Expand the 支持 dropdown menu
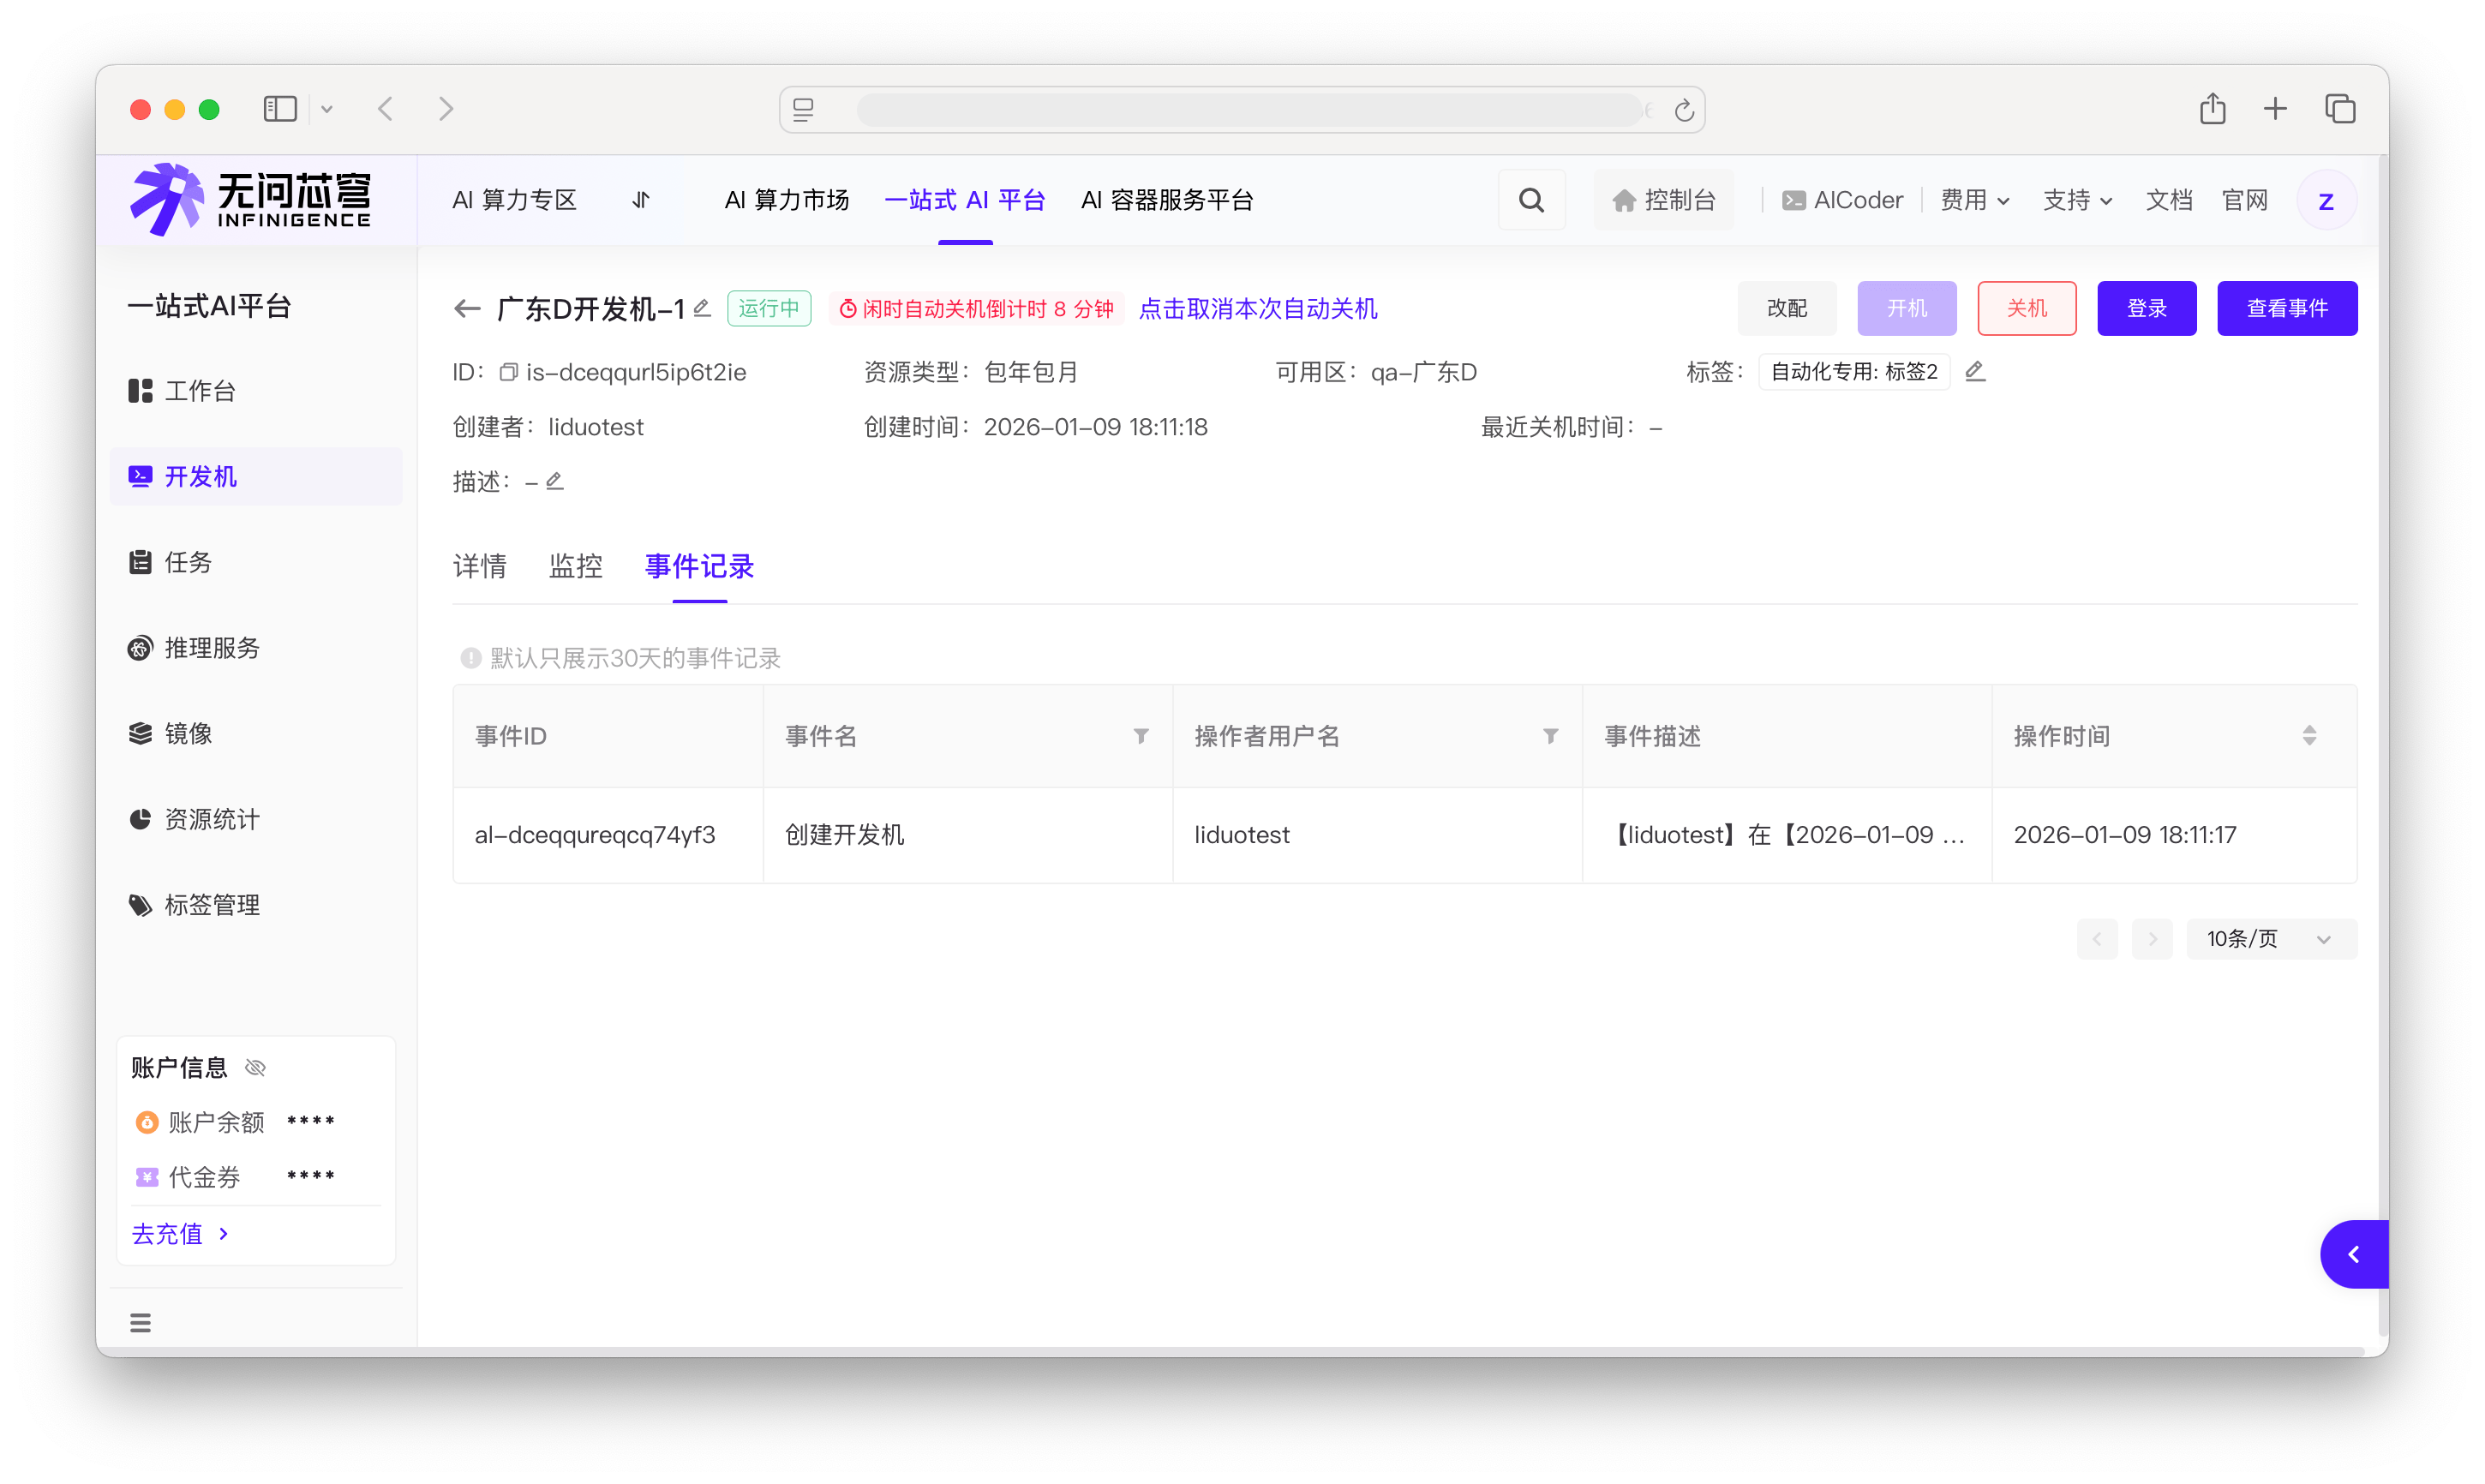The width and height of the screenshot is (2485, 1484). tap(2077, 201)
